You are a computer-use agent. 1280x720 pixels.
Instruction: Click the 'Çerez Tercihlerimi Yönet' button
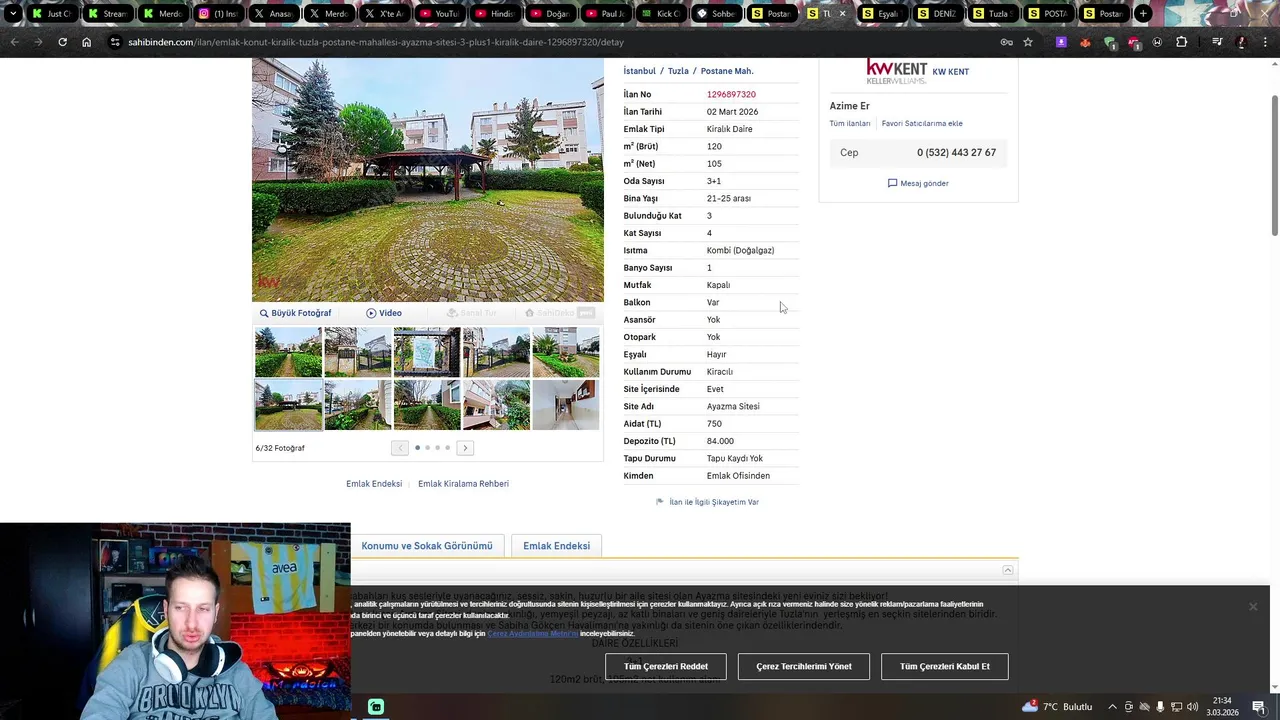[804, 666]
